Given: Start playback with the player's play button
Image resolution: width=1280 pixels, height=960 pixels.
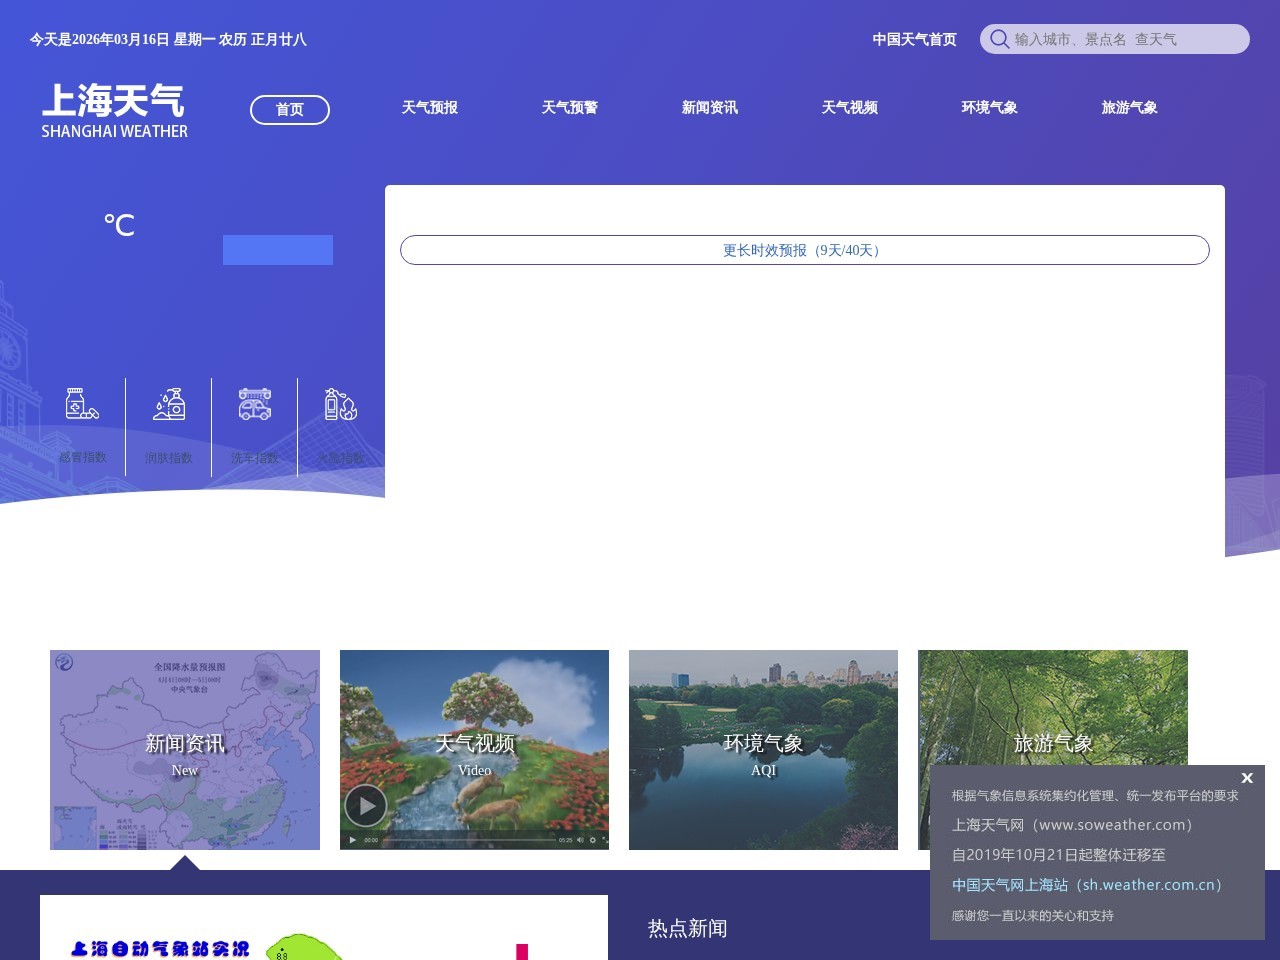Looking at the screenshot, I should coord(353,840).
